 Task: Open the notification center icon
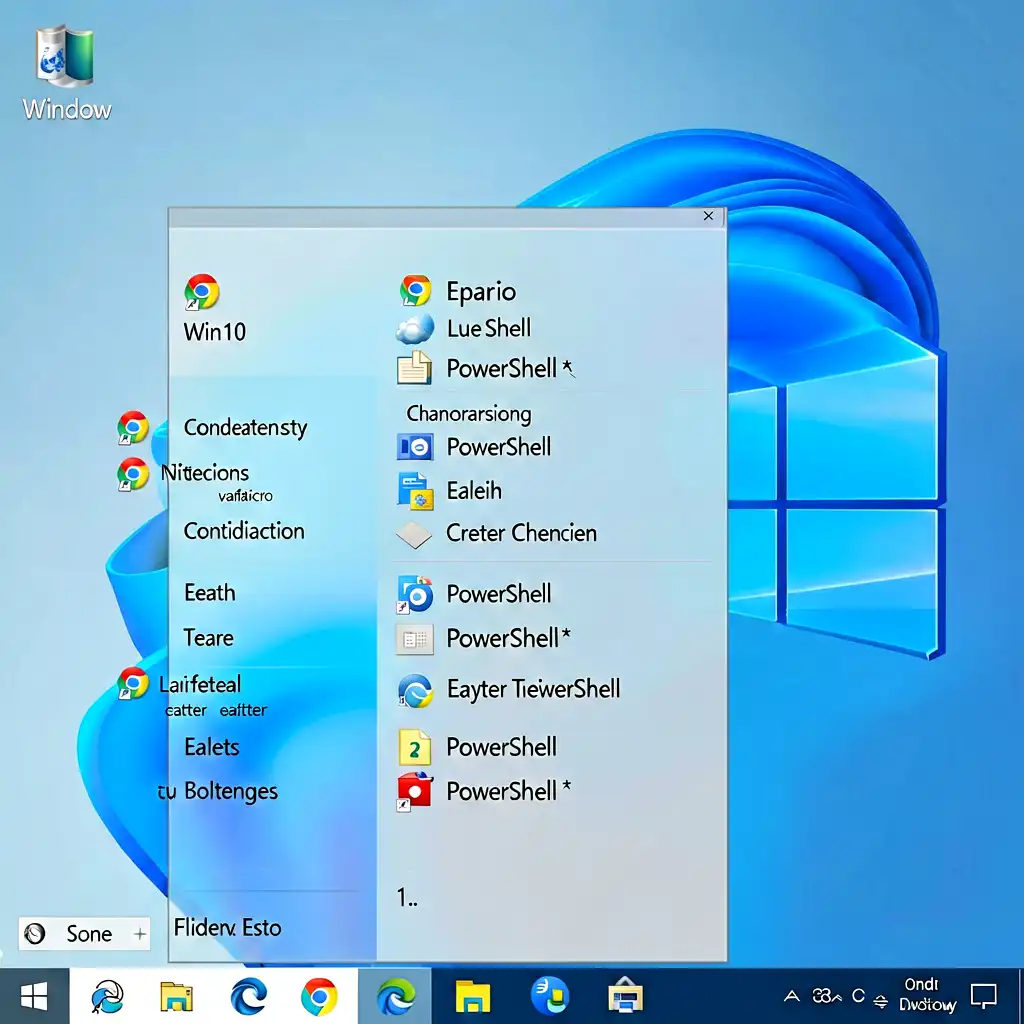983,997
